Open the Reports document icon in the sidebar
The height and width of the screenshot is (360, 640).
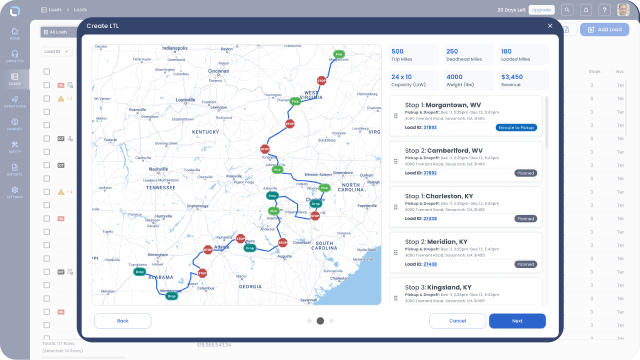[15, 170]
